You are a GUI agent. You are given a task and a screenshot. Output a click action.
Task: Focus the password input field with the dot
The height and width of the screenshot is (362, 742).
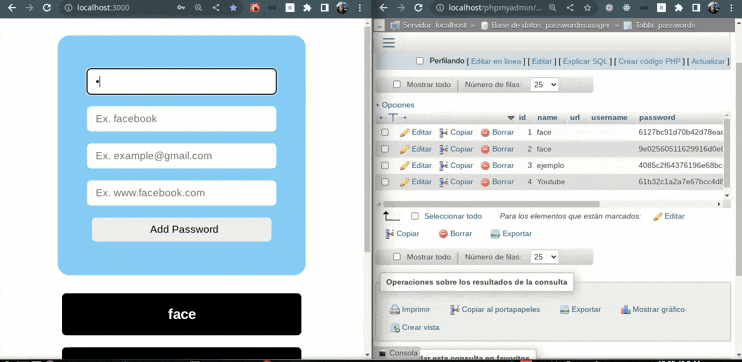tap(182, 81)
